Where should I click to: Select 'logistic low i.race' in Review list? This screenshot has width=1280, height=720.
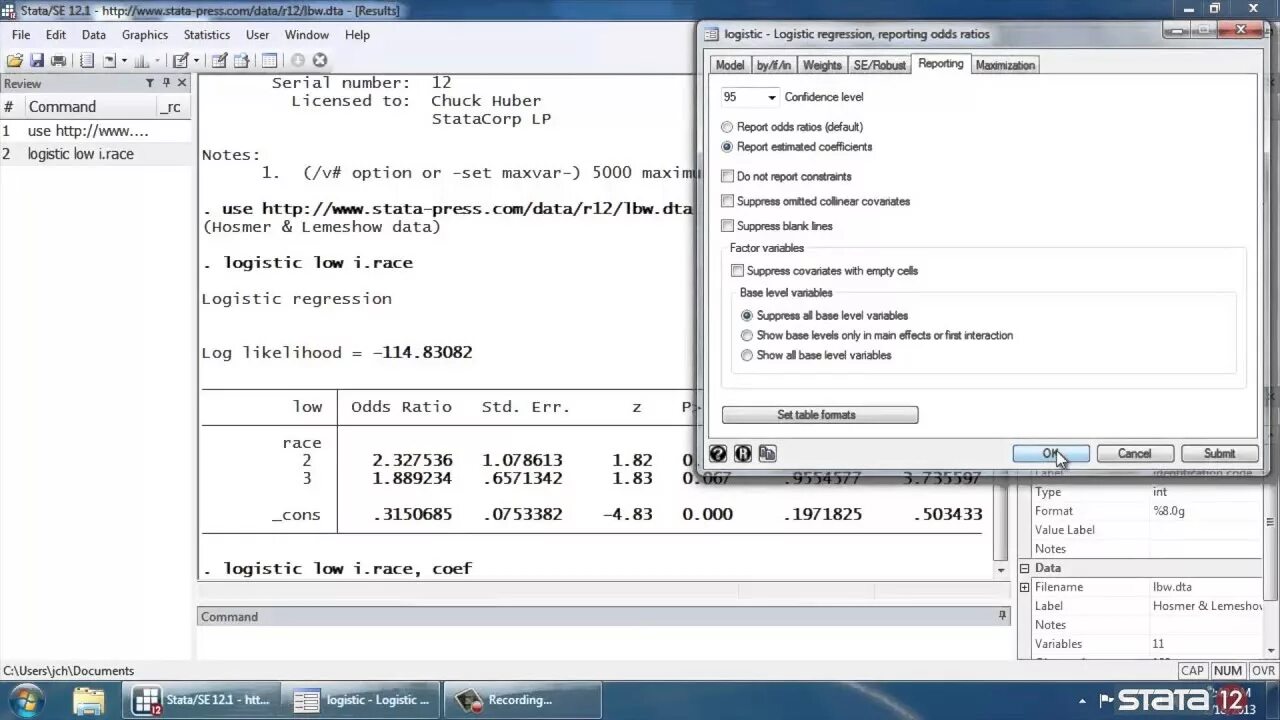point(95,154)
